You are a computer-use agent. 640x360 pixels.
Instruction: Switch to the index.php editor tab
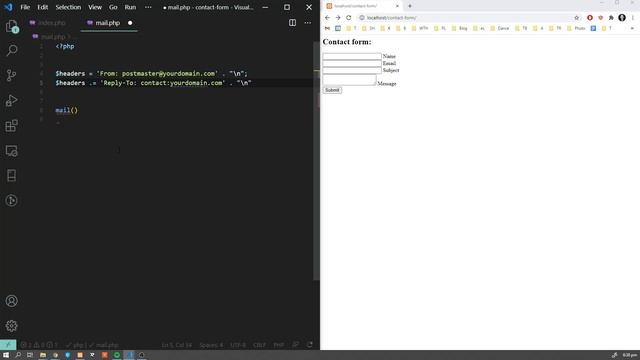pyautogui.click(x=48, y=23)
